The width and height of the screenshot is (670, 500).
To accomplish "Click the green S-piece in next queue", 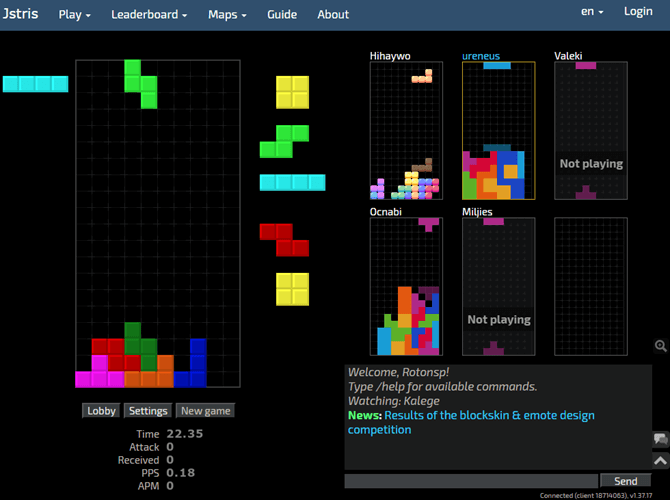I will tap(285, 141).
